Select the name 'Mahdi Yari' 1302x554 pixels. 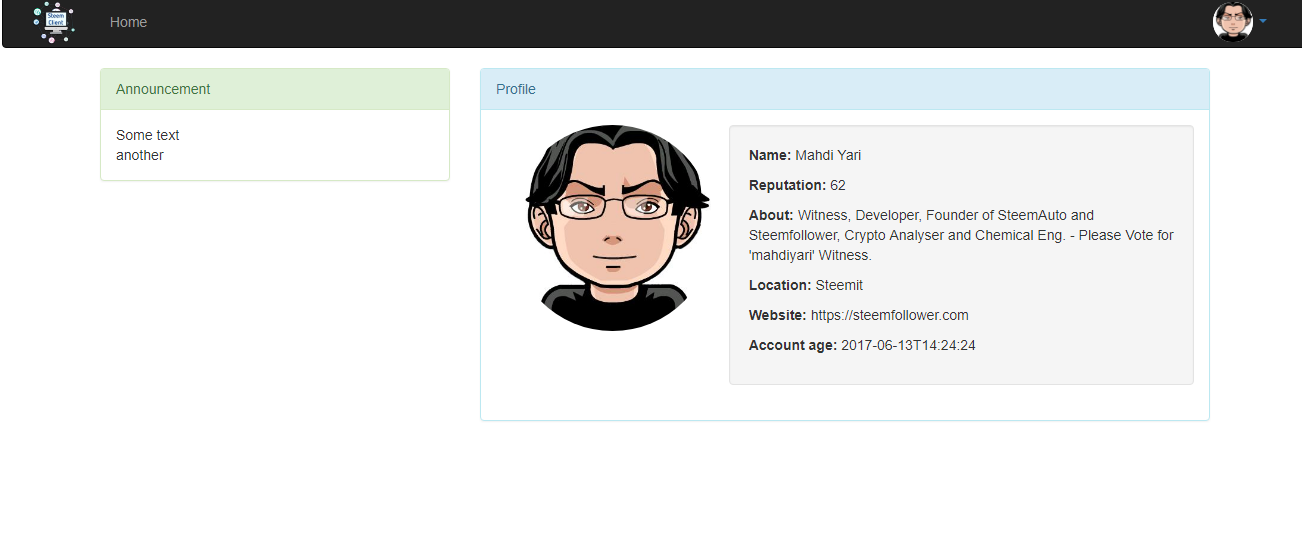coord(828,155)
